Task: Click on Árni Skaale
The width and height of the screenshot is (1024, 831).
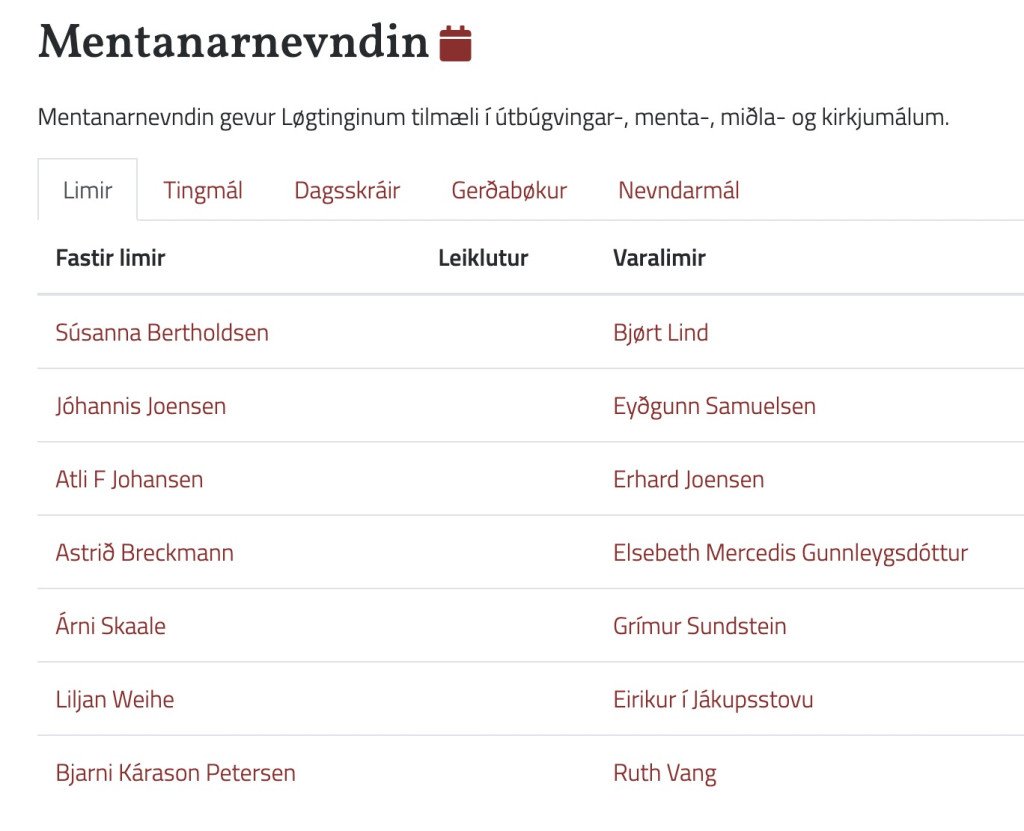Action: [x=111, y=626]
